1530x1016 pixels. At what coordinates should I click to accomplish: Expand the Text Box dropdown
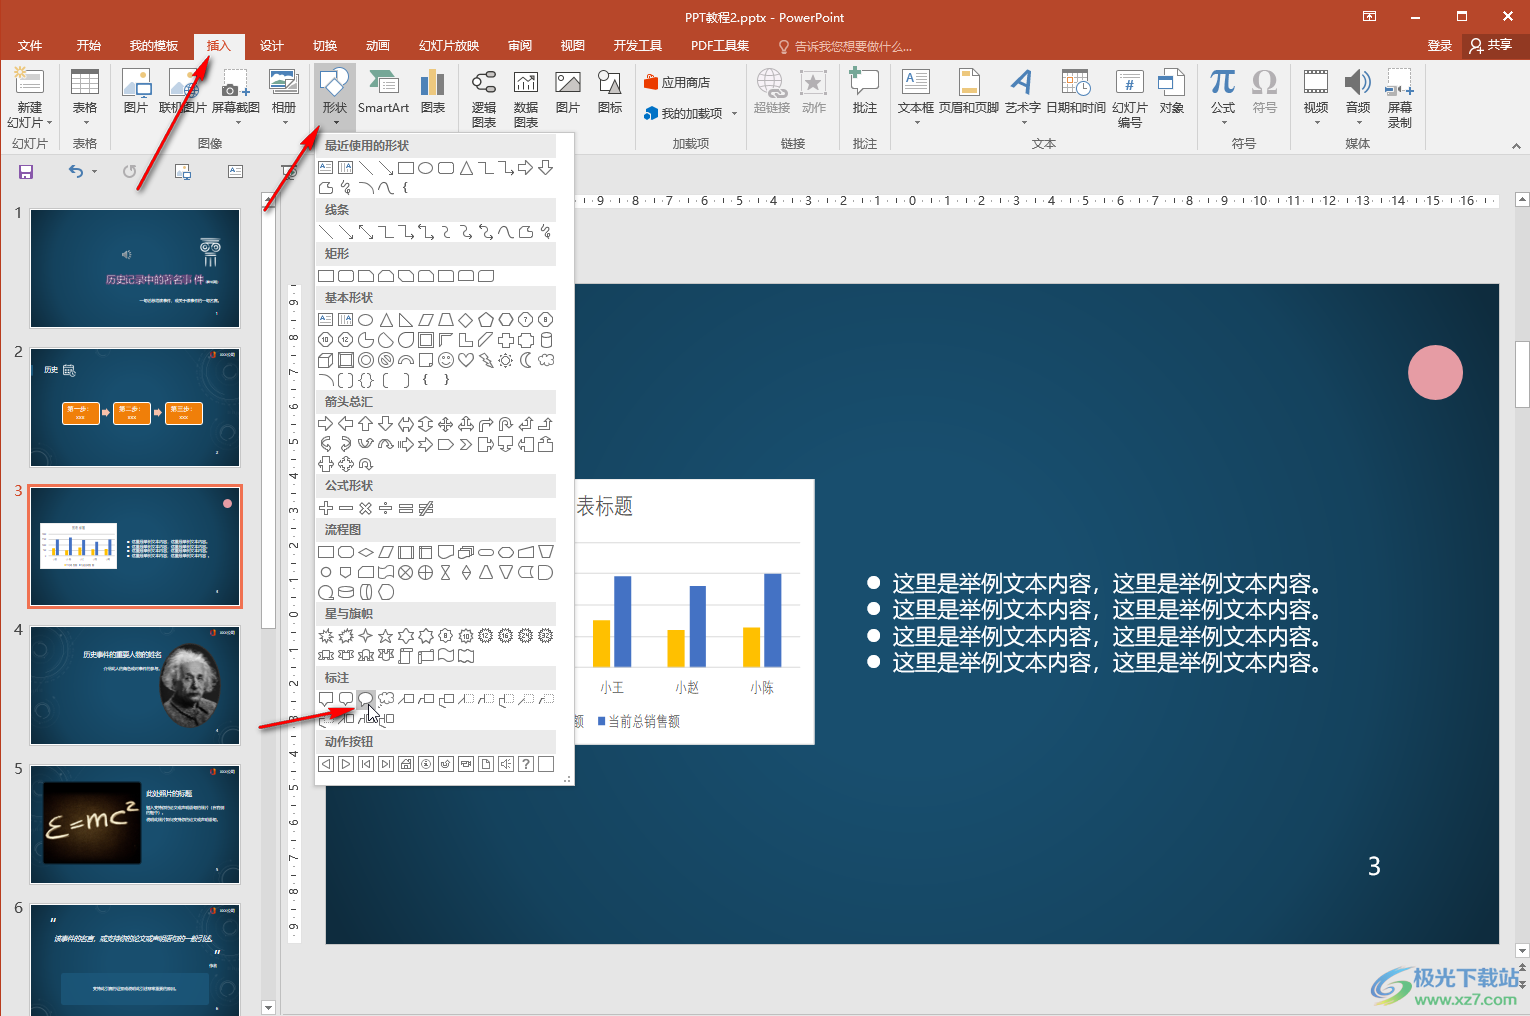916,123
